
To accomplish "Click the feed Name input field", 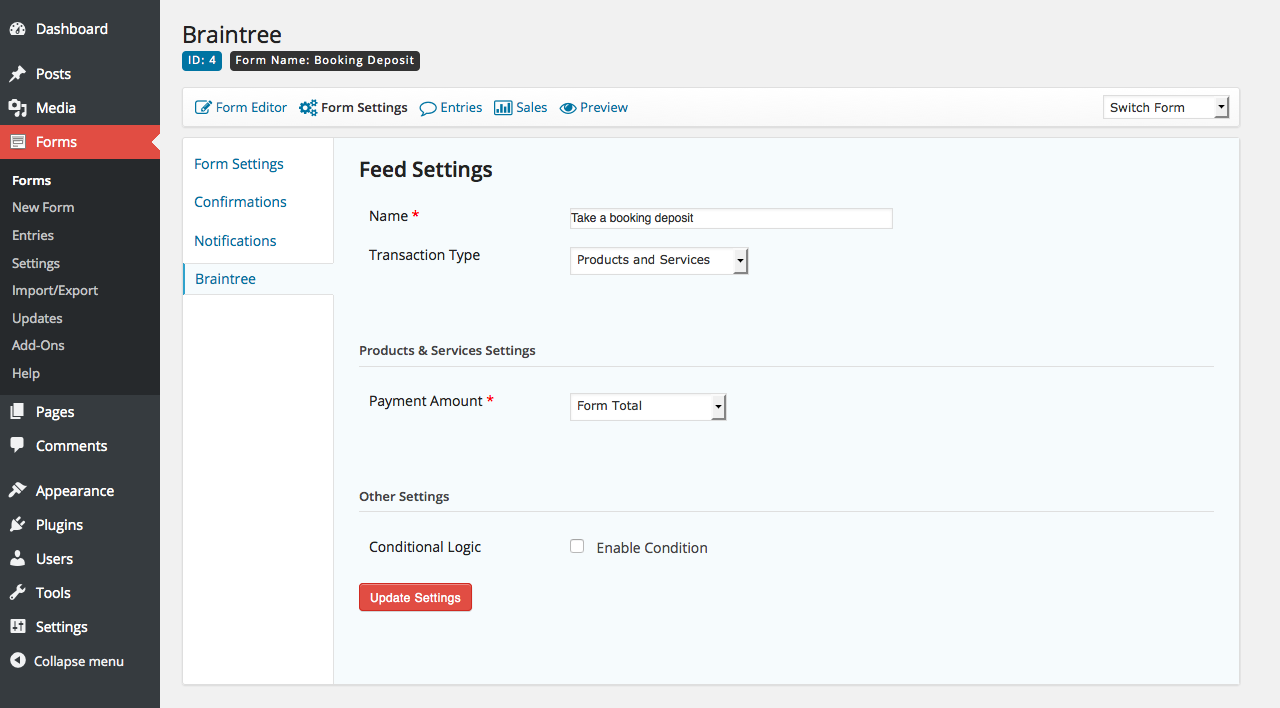I will pos(731,218).
